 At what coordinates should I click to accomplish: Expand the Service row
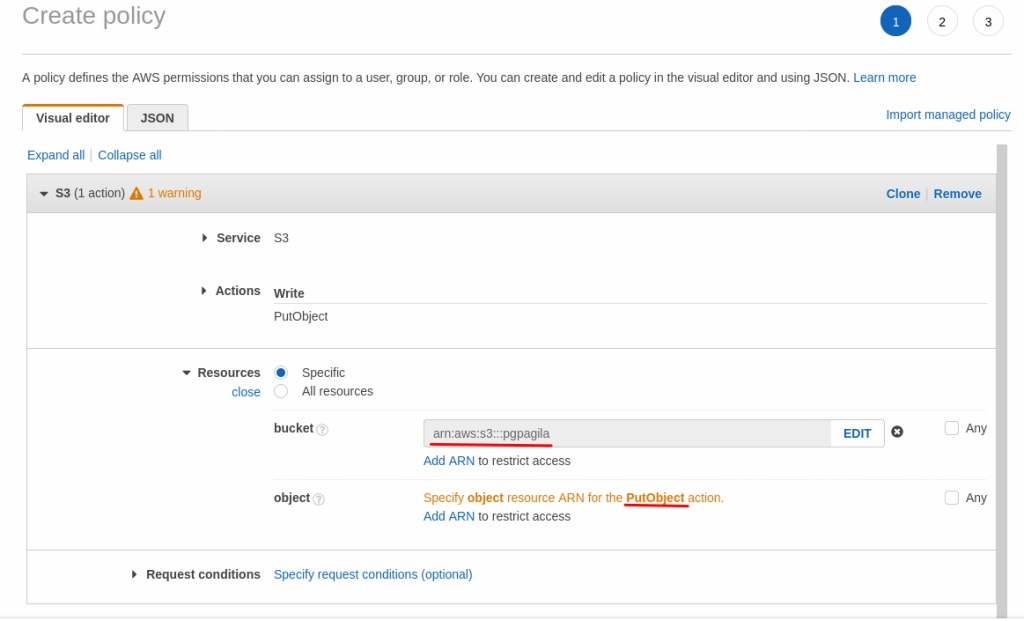tap(204, 238)
